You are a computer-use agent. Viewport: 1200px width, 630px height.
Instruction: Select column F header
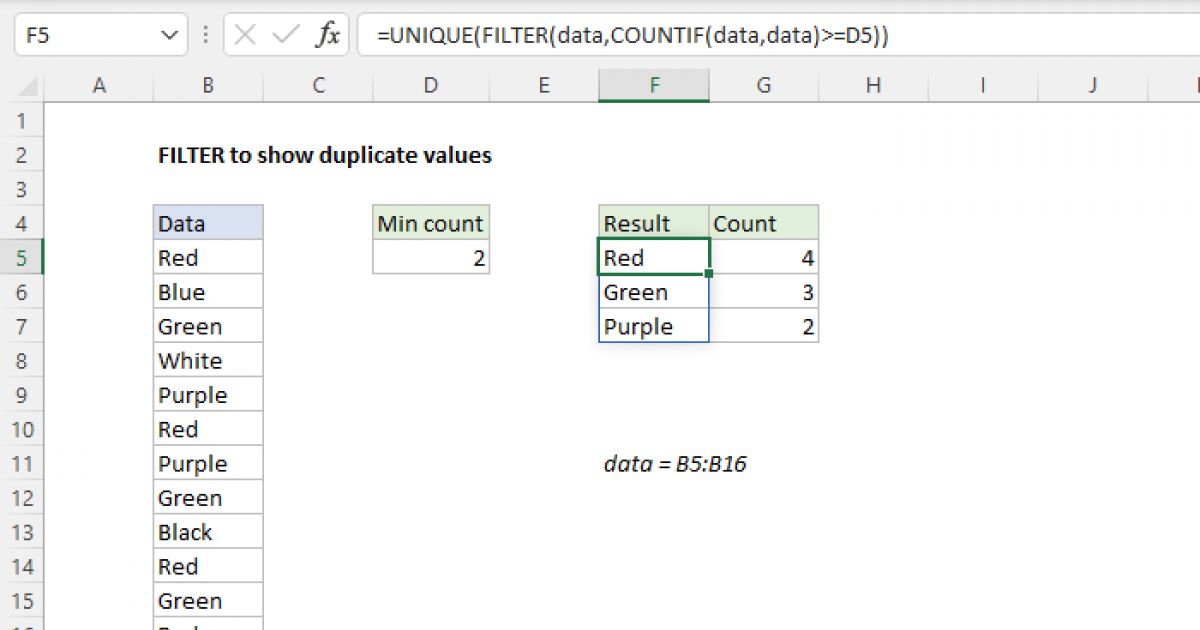(653, 85)
